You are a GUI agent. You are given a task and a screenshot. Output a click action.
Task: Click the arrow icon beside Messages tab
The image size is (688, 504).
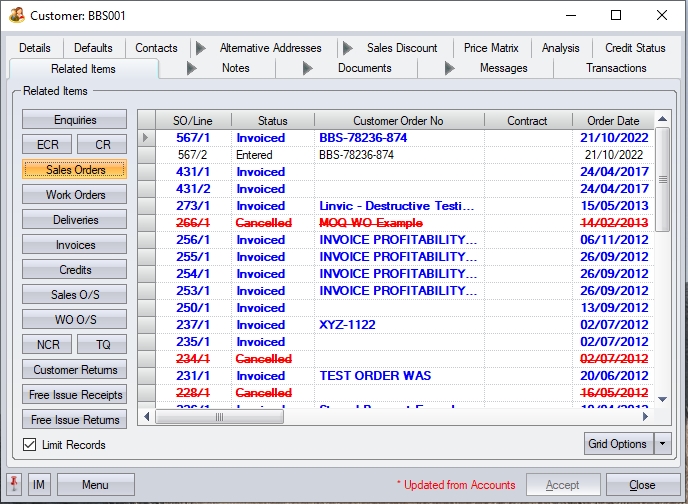click(450, 68)
